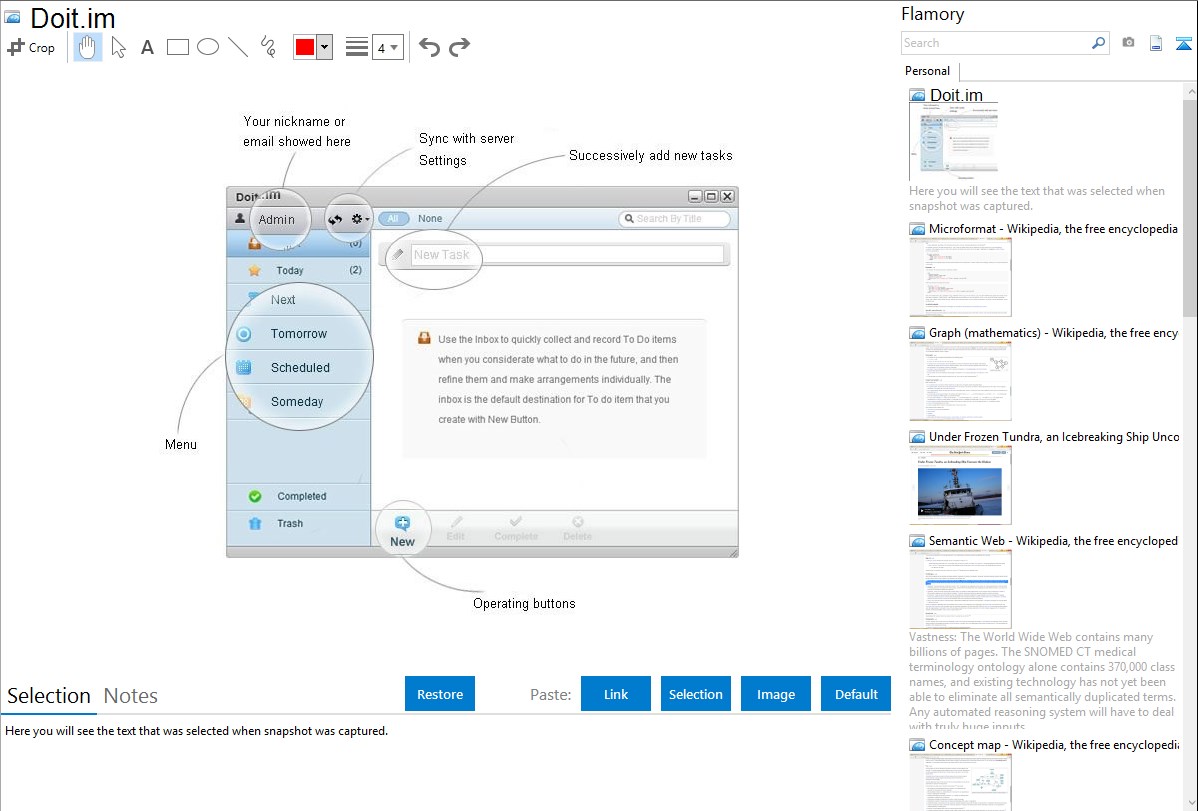Click the Graph (mathematics) - Wikipedia title
1198x811 pixels.
click(1053, 333)
